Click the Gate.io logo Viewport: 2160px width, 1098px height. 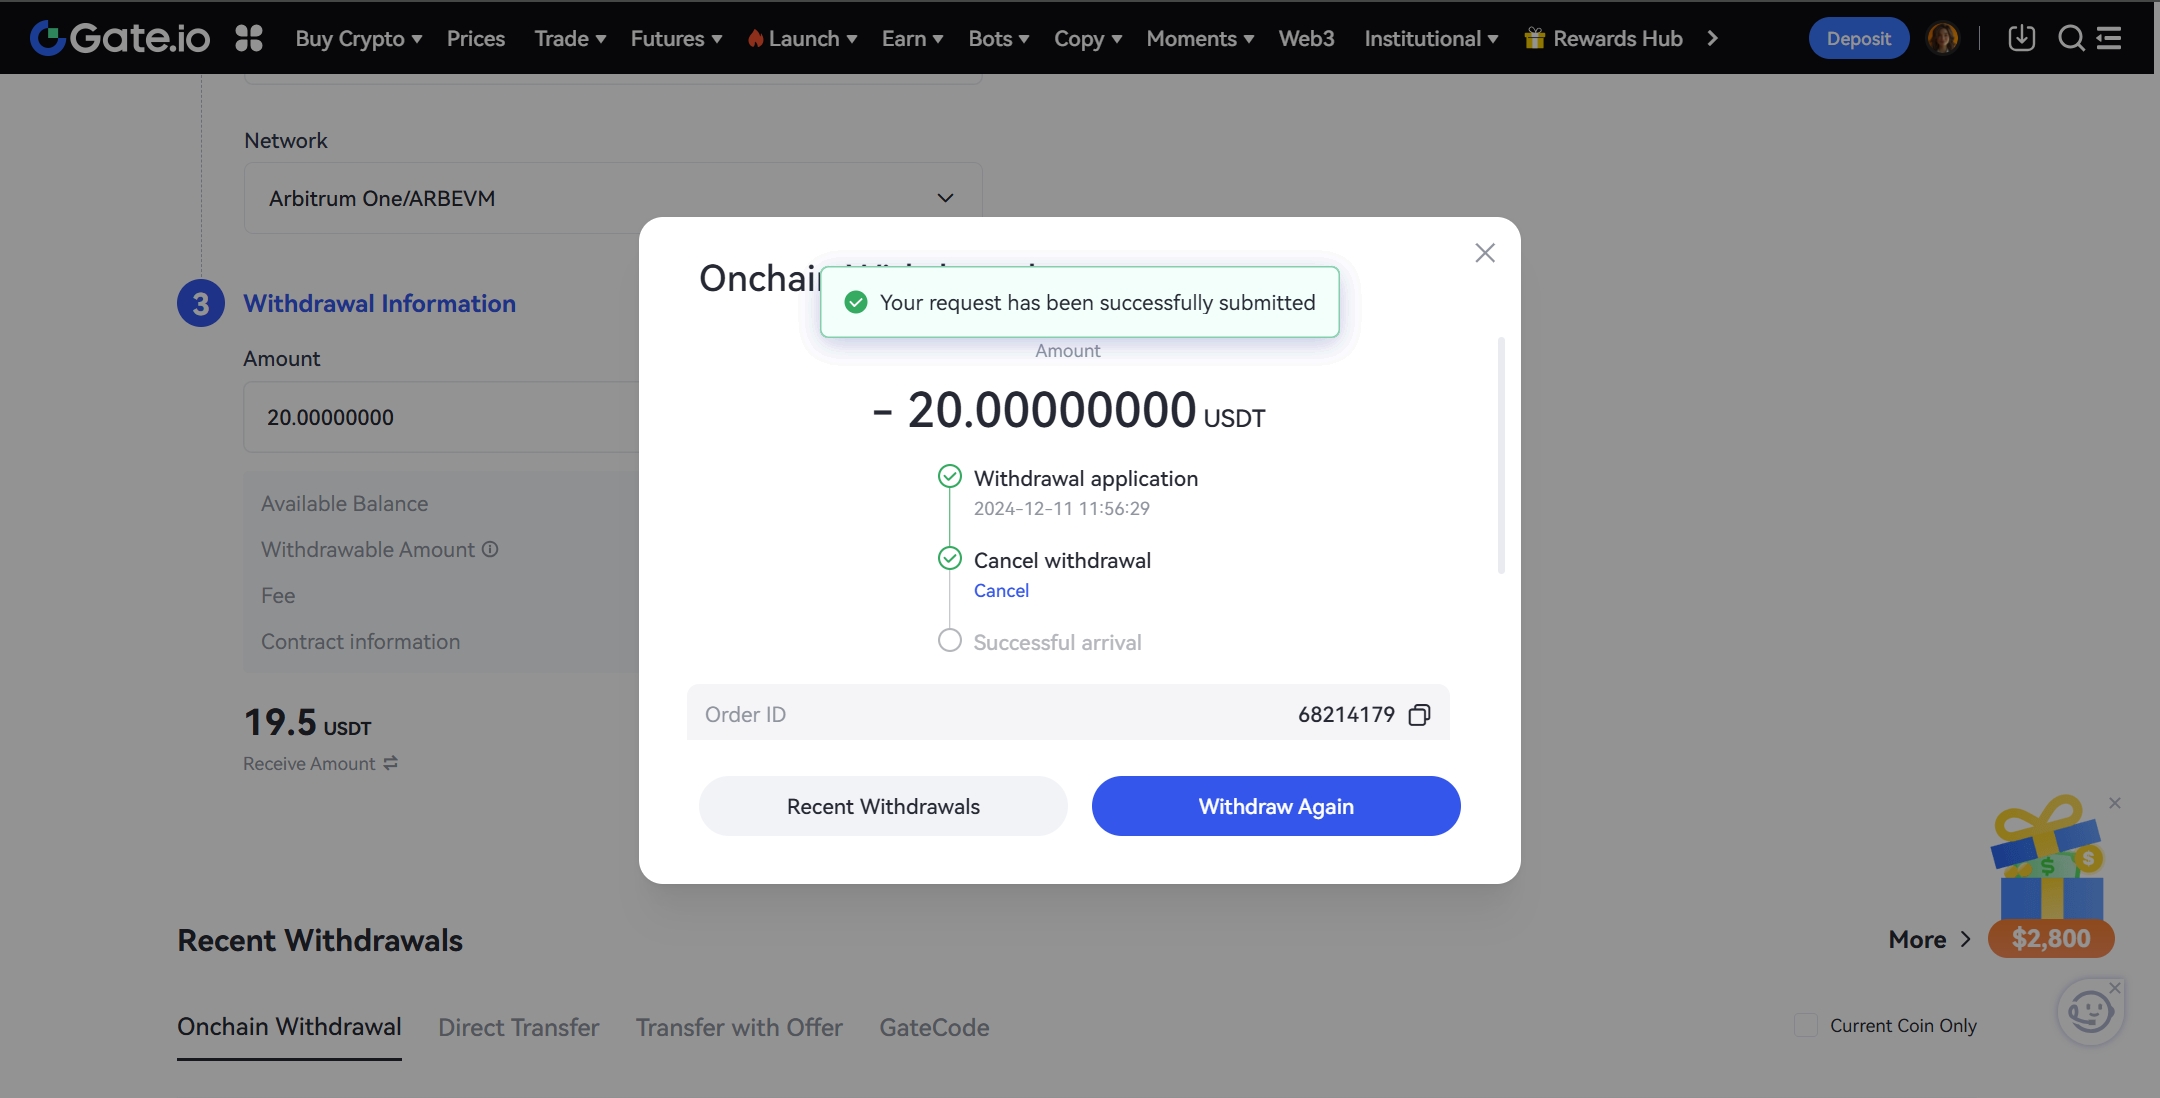[120, 38]
